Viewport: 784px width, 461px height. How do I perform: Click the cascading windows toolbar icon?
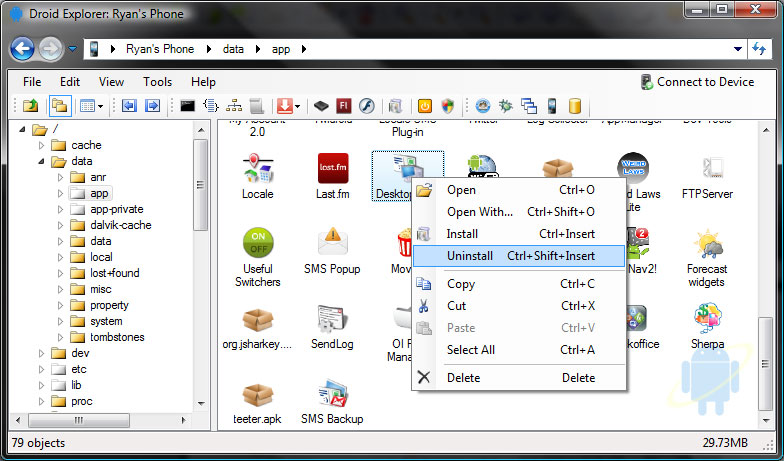tap(528, 106)
